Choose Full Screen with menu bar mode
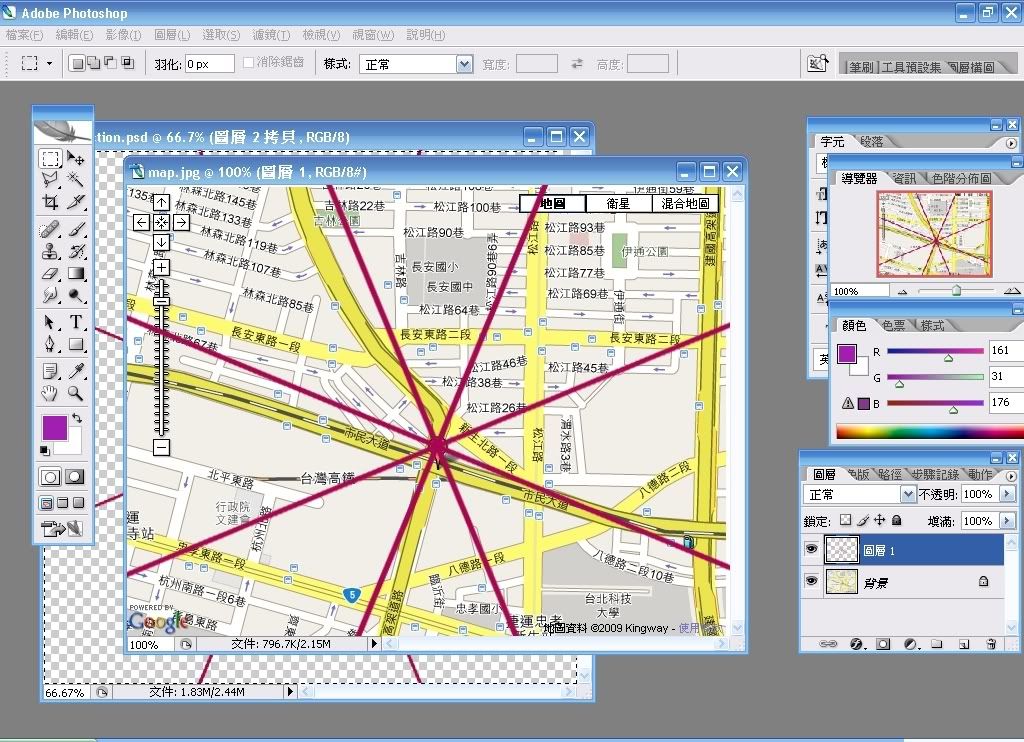Viewport: 1024px width, 742px height. [63, 502]
